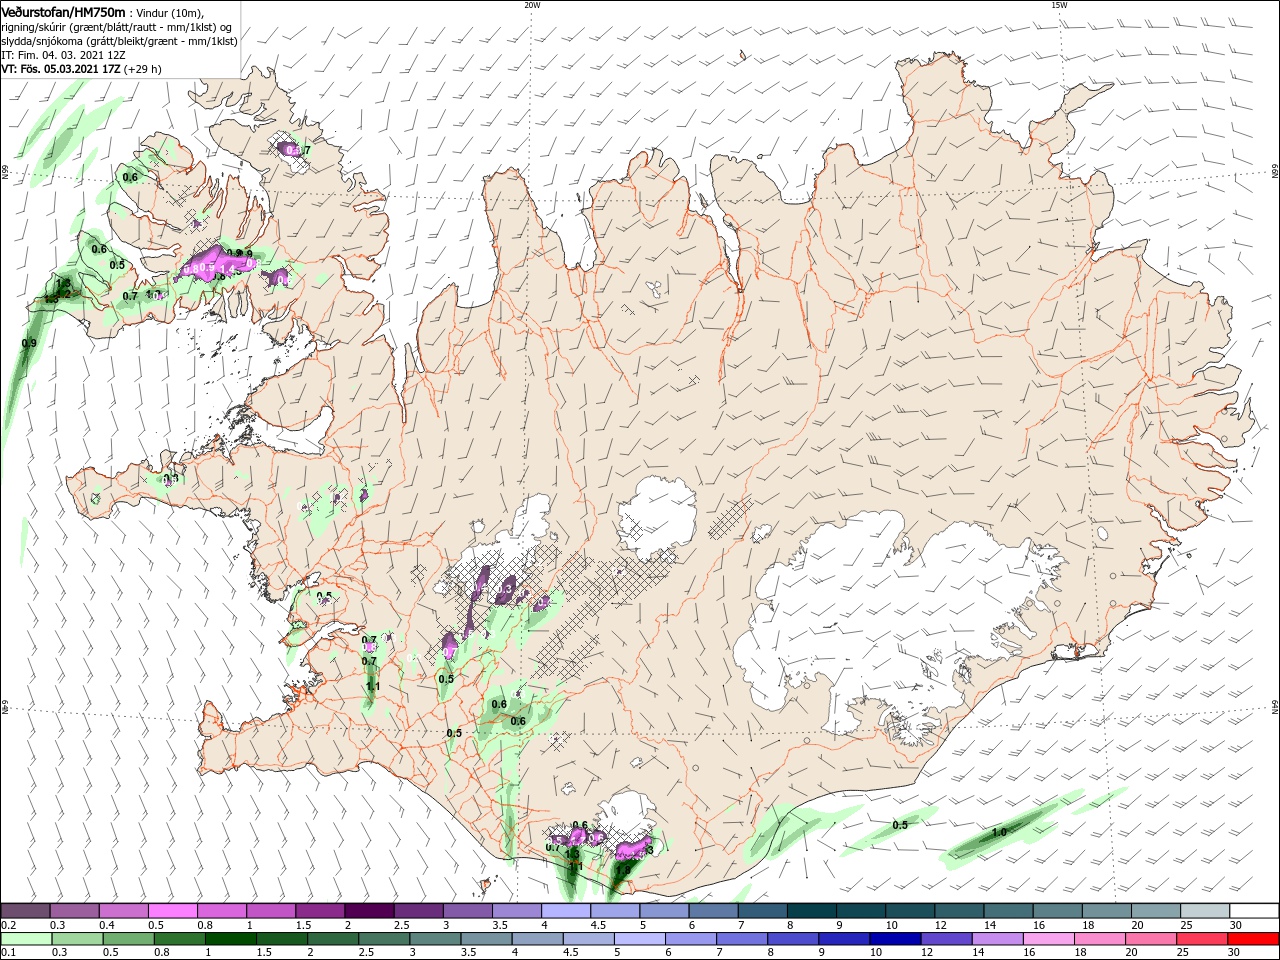
Task: Pick top-row legend swatch between 2.5 and 3
Action: click(x=418, y=911)
